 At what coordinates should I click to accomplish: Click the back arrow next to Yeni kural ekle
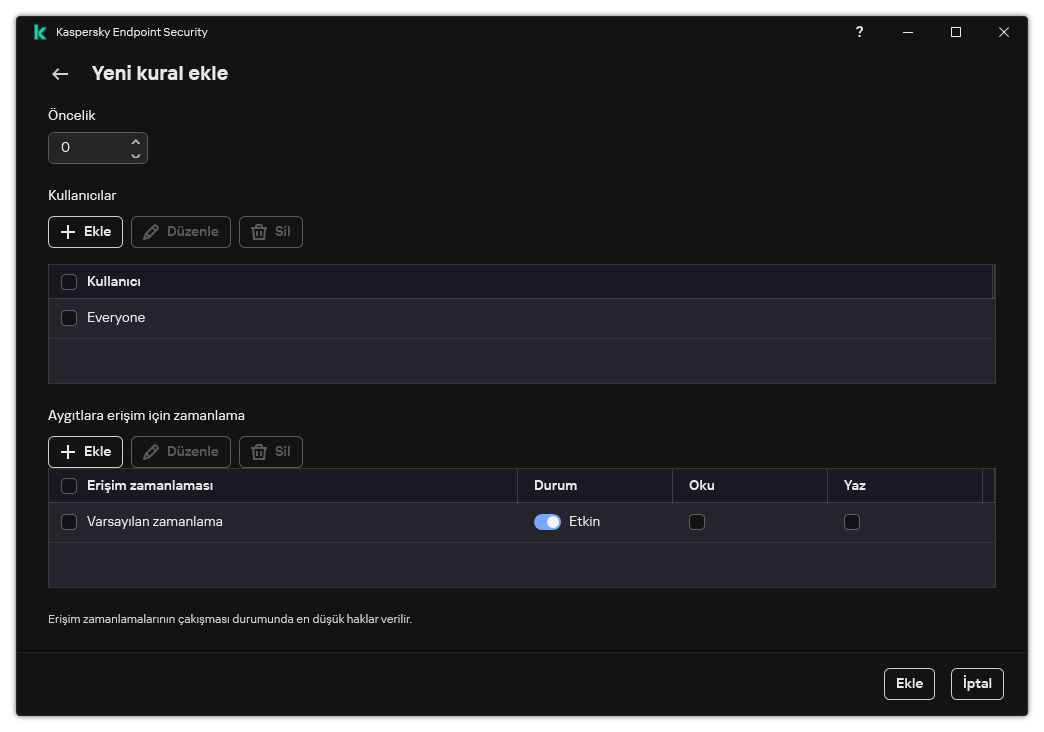click(x=60, y=74)
